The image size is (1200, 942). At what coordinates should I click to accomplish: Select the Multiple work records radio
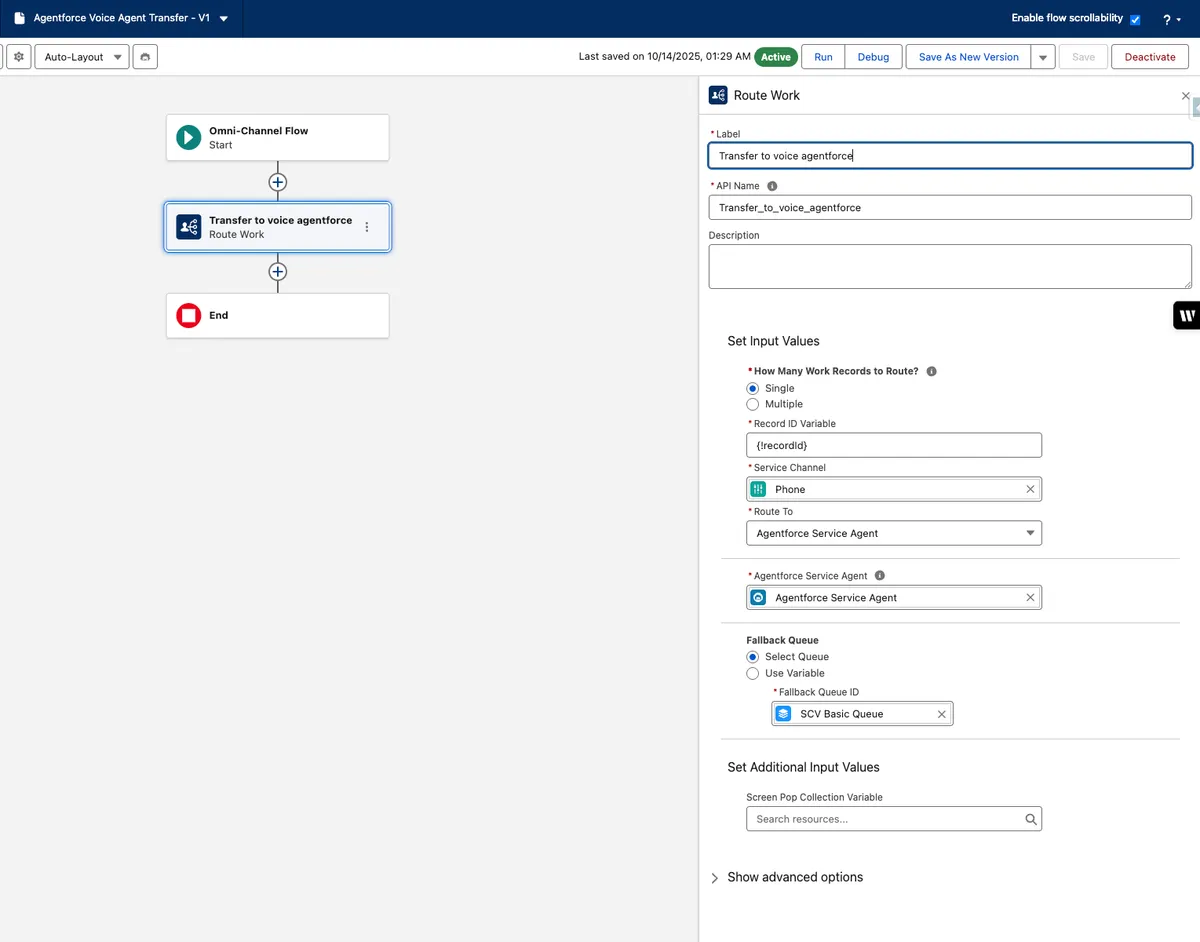tap(753, 404)
